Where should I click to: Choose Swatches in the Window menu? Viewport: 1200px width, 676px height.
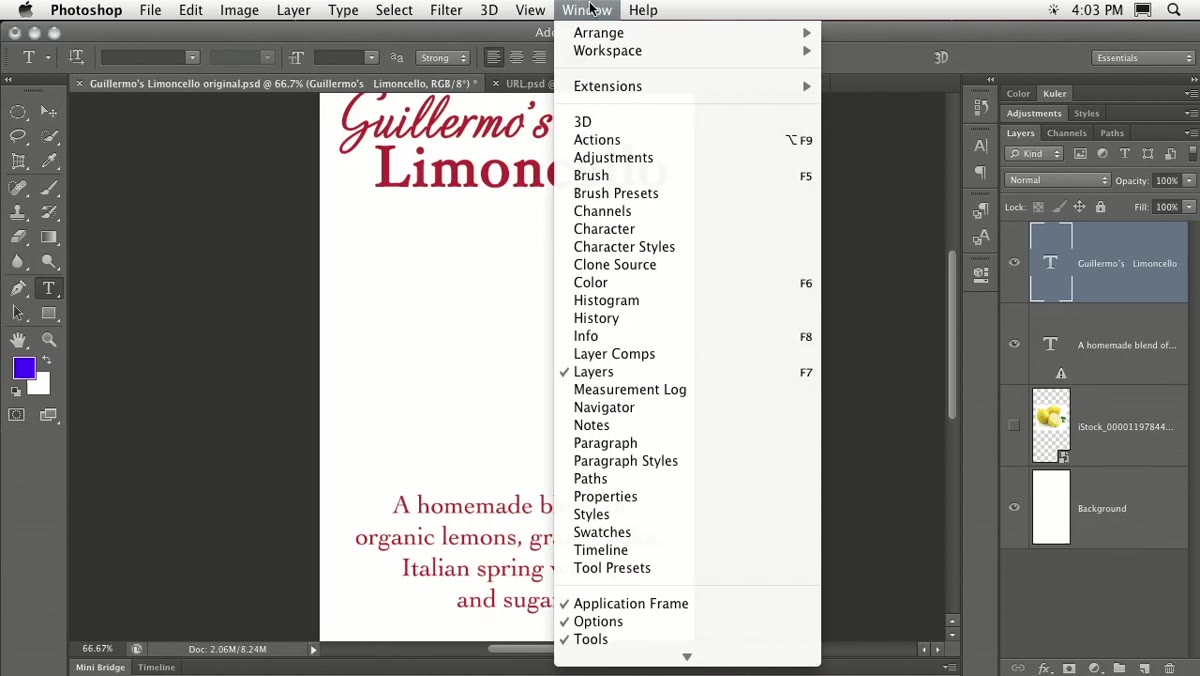coord(688,532)
